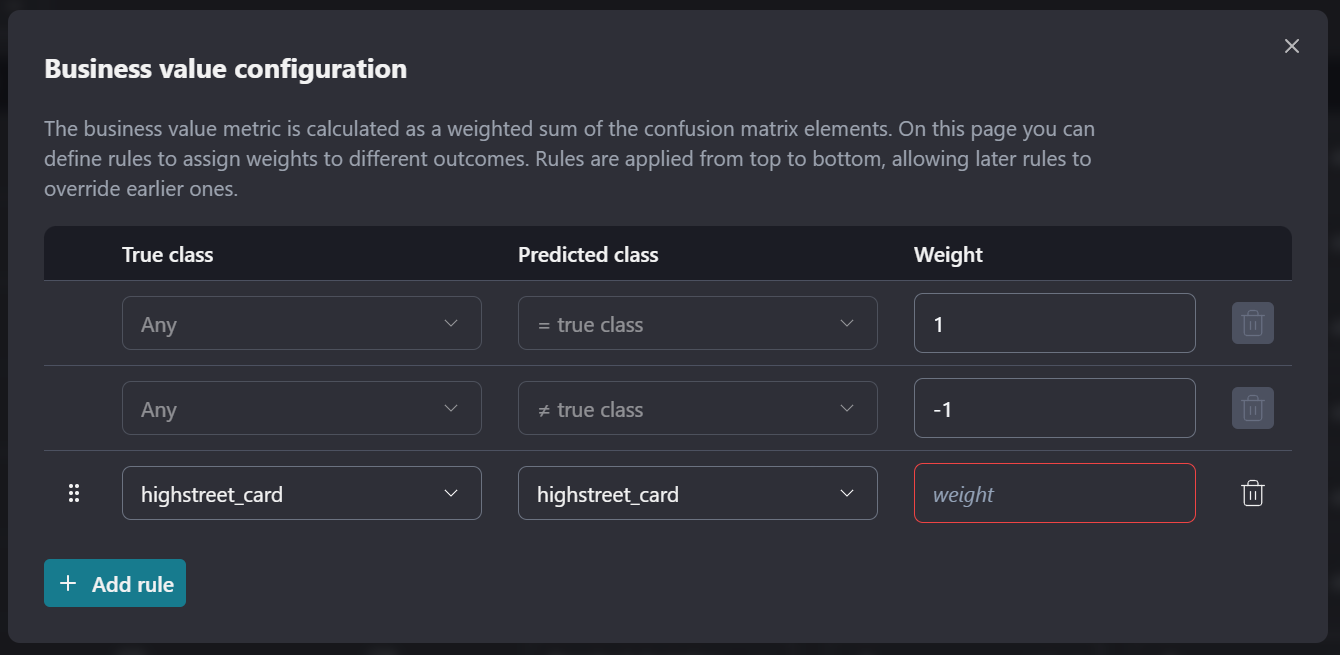
Task: Click the weight field containing -1
Action: pos(1054,408)
